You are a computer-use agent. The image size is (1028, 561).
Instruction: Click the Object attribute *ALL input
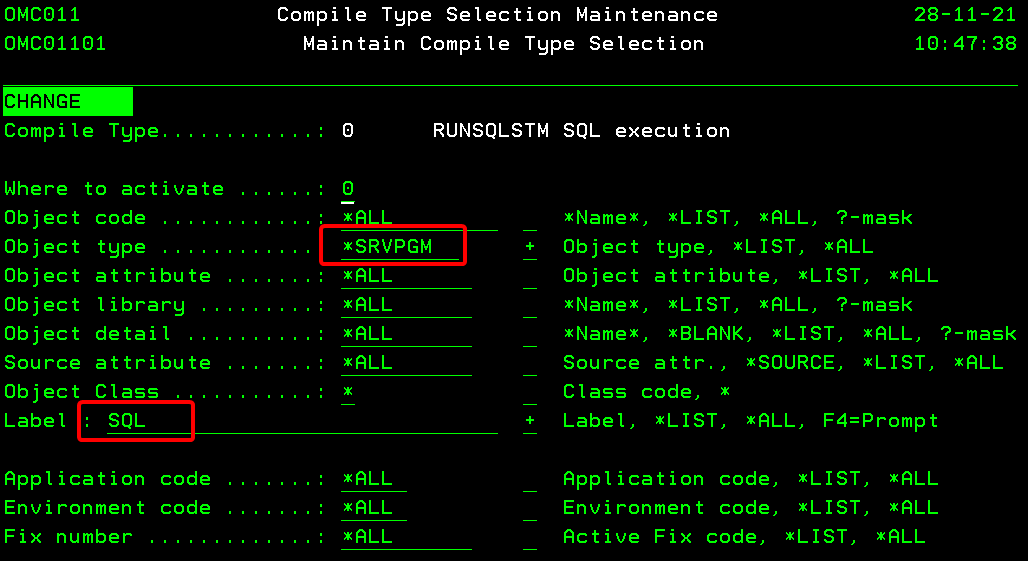tap(405, 276)
